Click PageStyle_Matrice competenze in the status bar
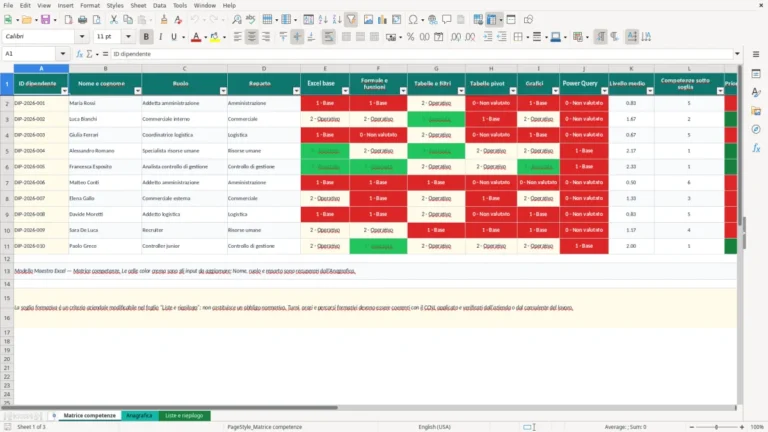This screenshot has height=432, width=768. click(x=264, y=427)
